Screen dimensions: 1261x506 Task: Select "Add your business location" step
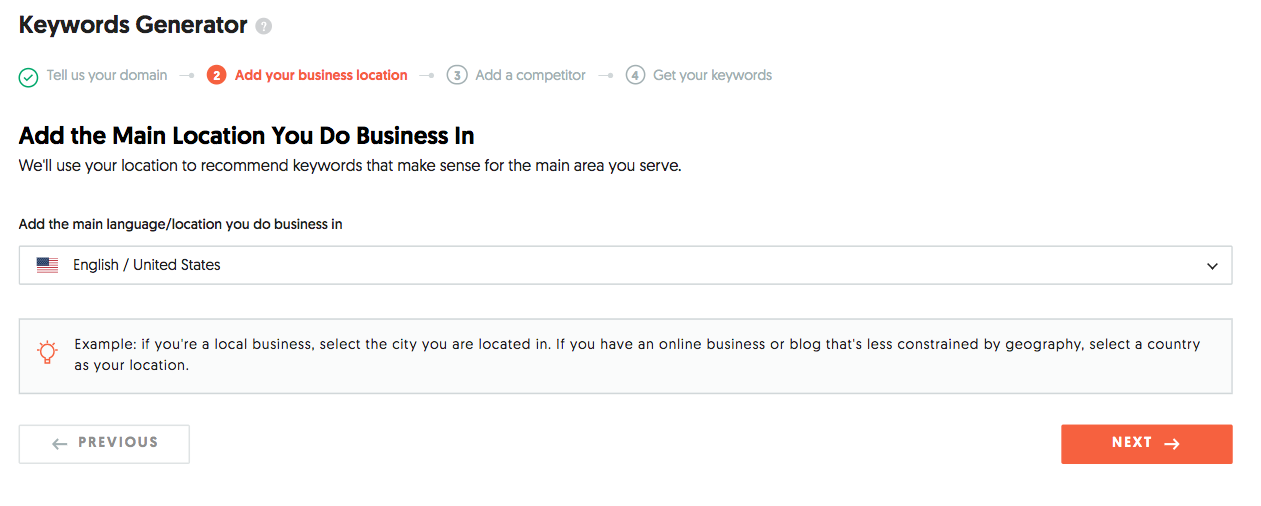click(321, 75)
